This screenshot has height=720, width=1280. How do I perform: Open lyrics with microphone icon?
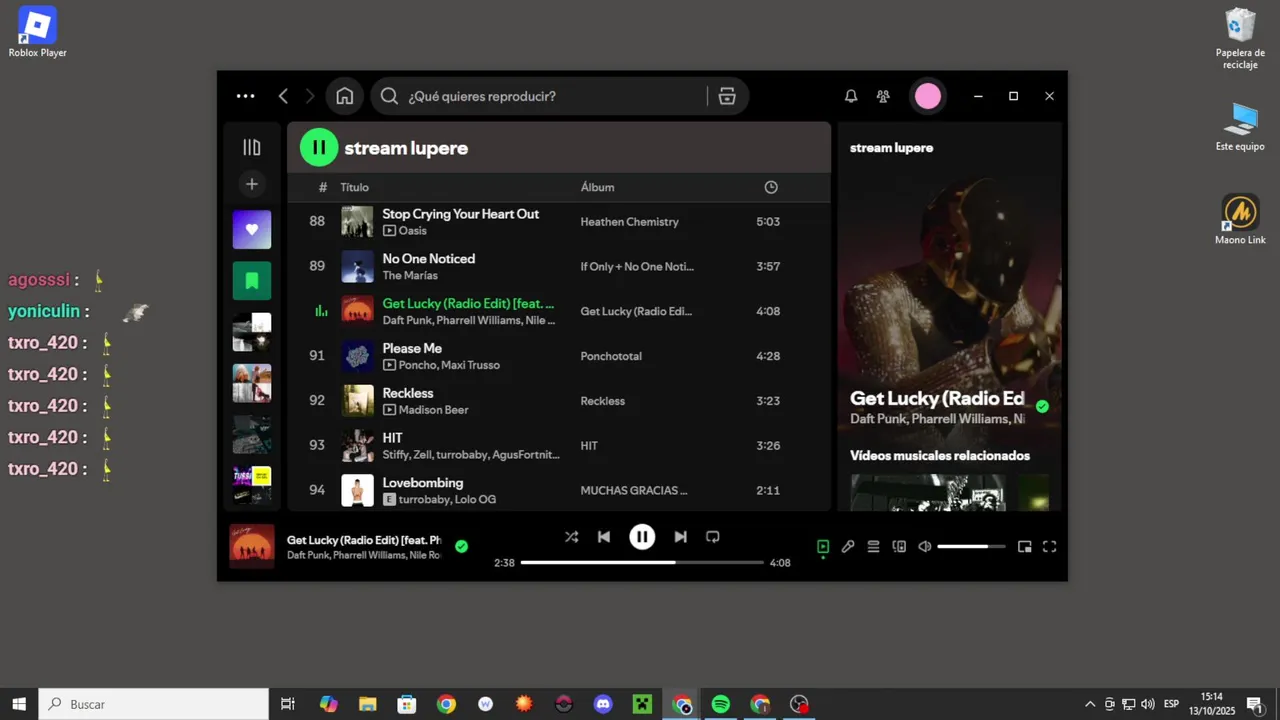pos(848,547)
